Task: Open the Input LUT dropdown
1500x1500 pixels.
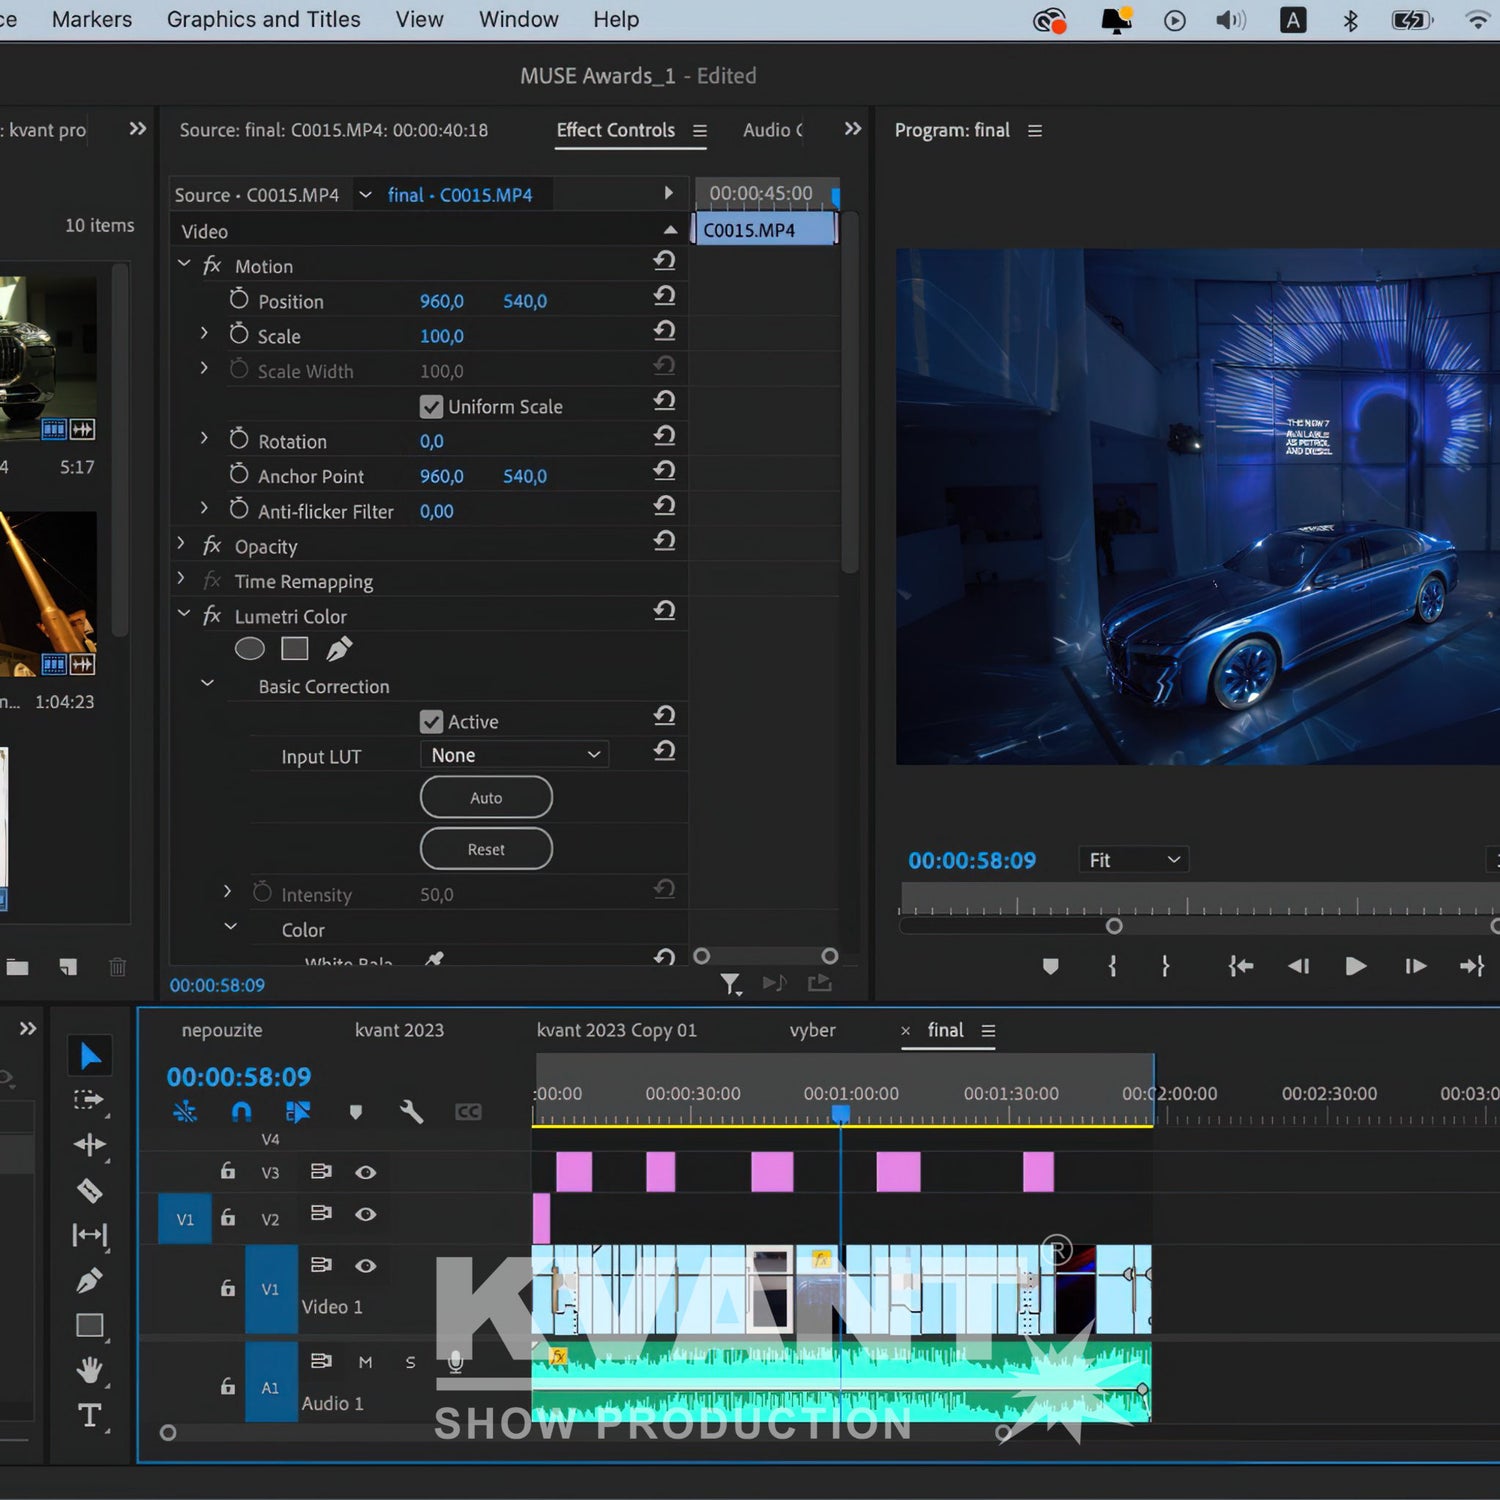Action: (515, 755)
